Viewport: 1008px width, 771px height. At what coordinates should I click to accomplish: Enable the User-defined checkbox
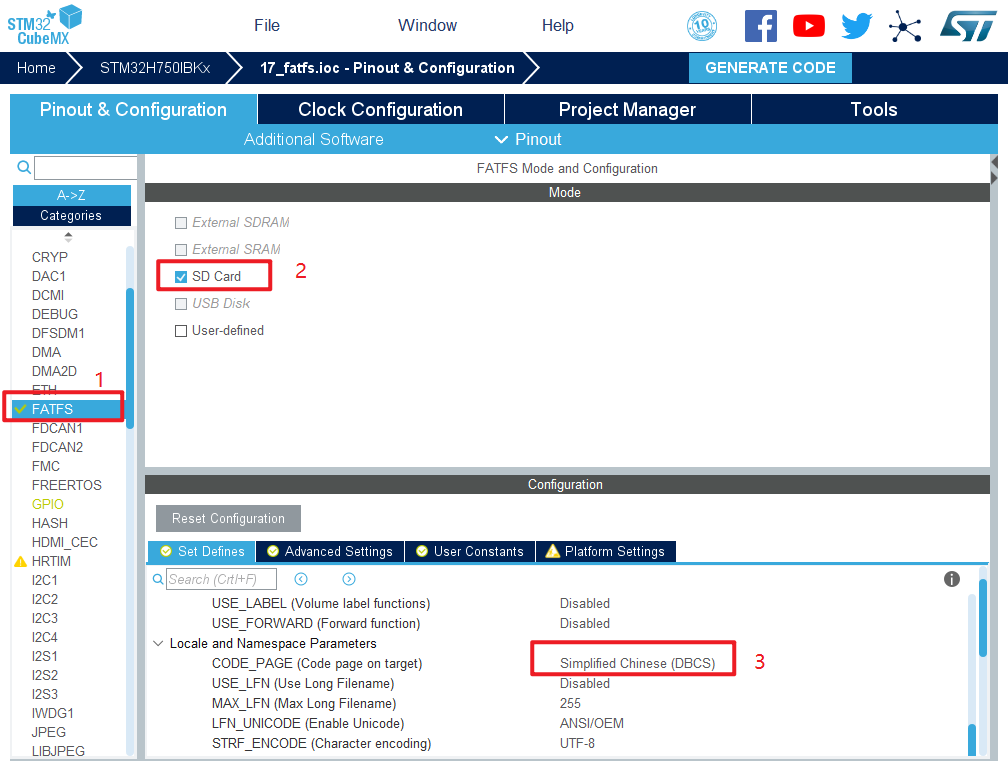pos(181,331)
